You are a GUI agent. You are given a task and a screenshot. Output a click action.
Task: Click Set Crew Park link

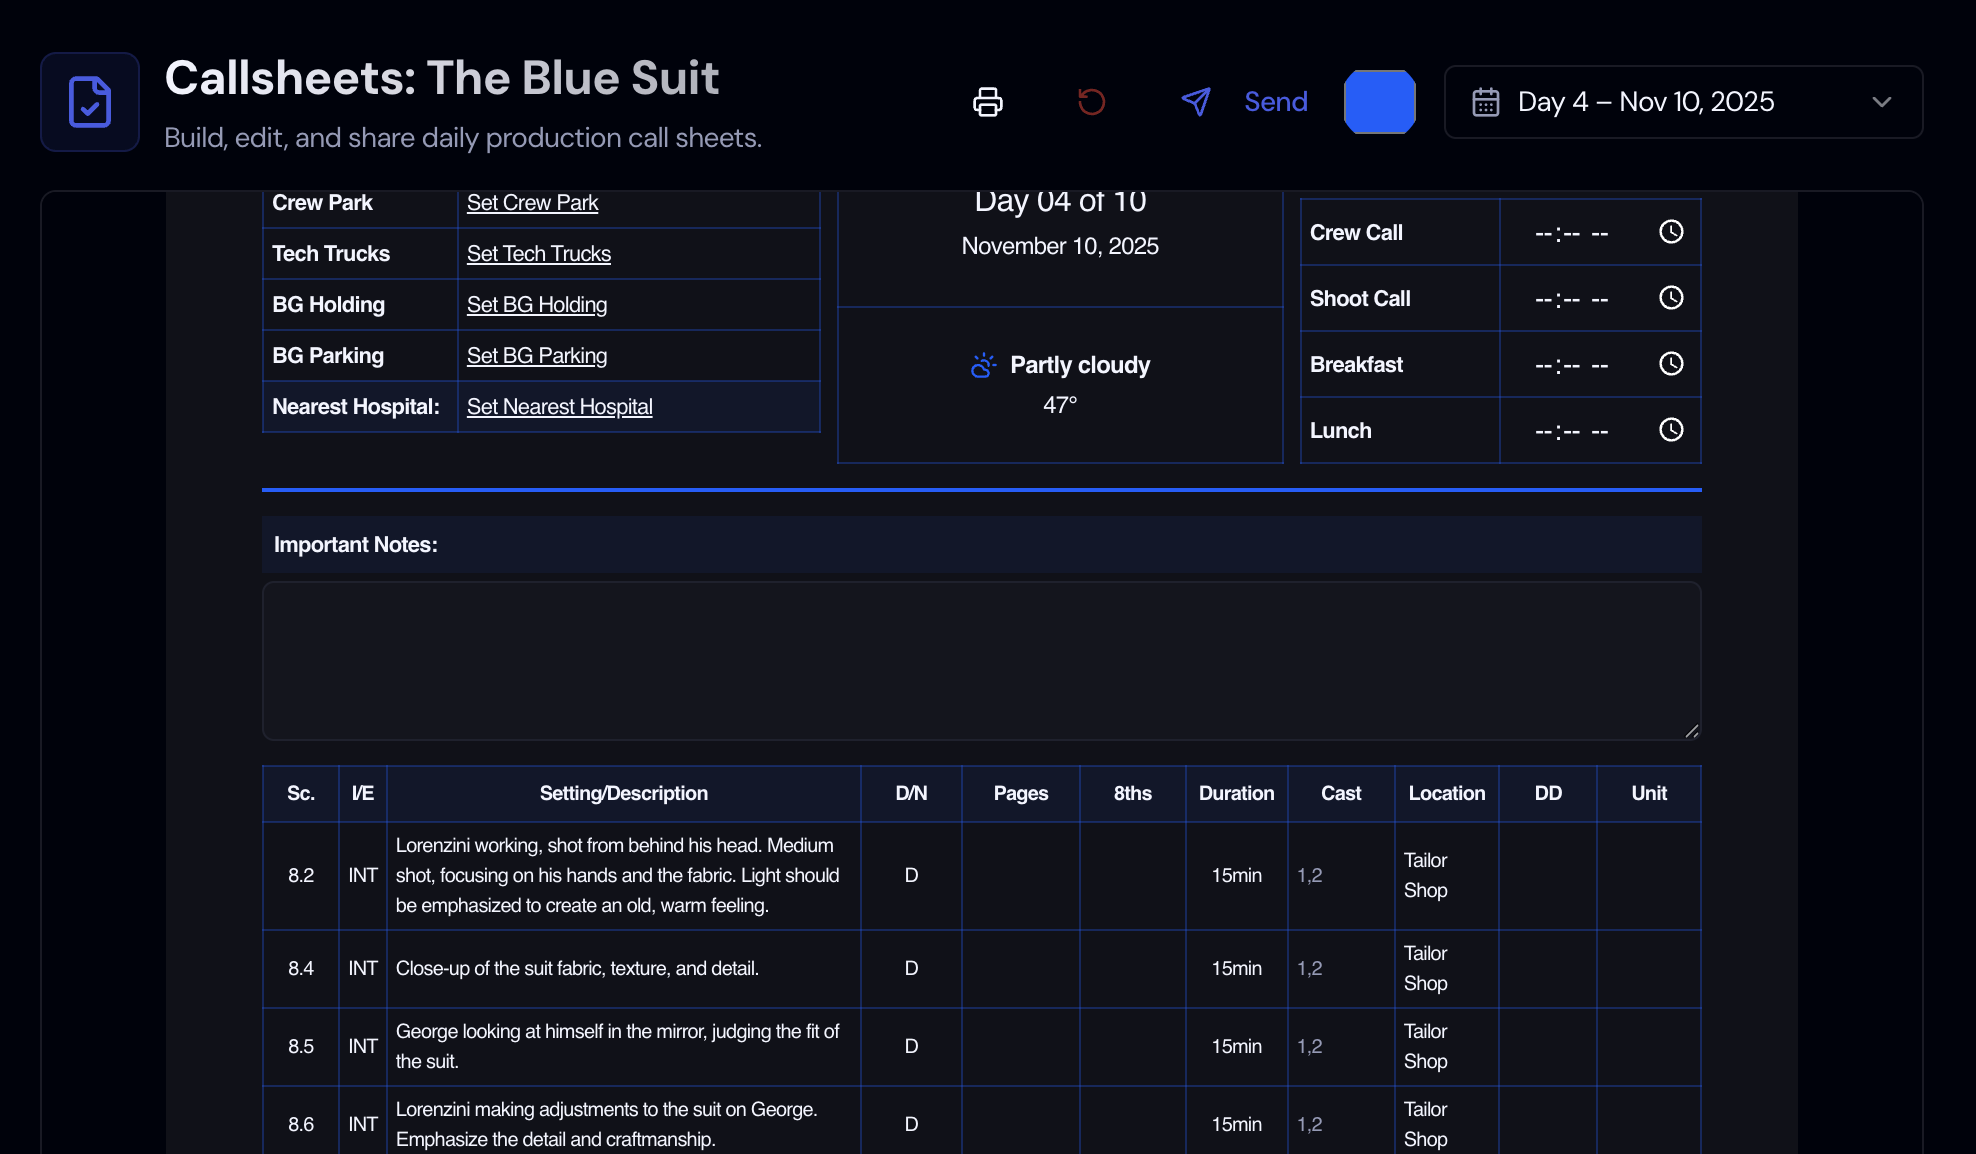click(x=532, y=203)
